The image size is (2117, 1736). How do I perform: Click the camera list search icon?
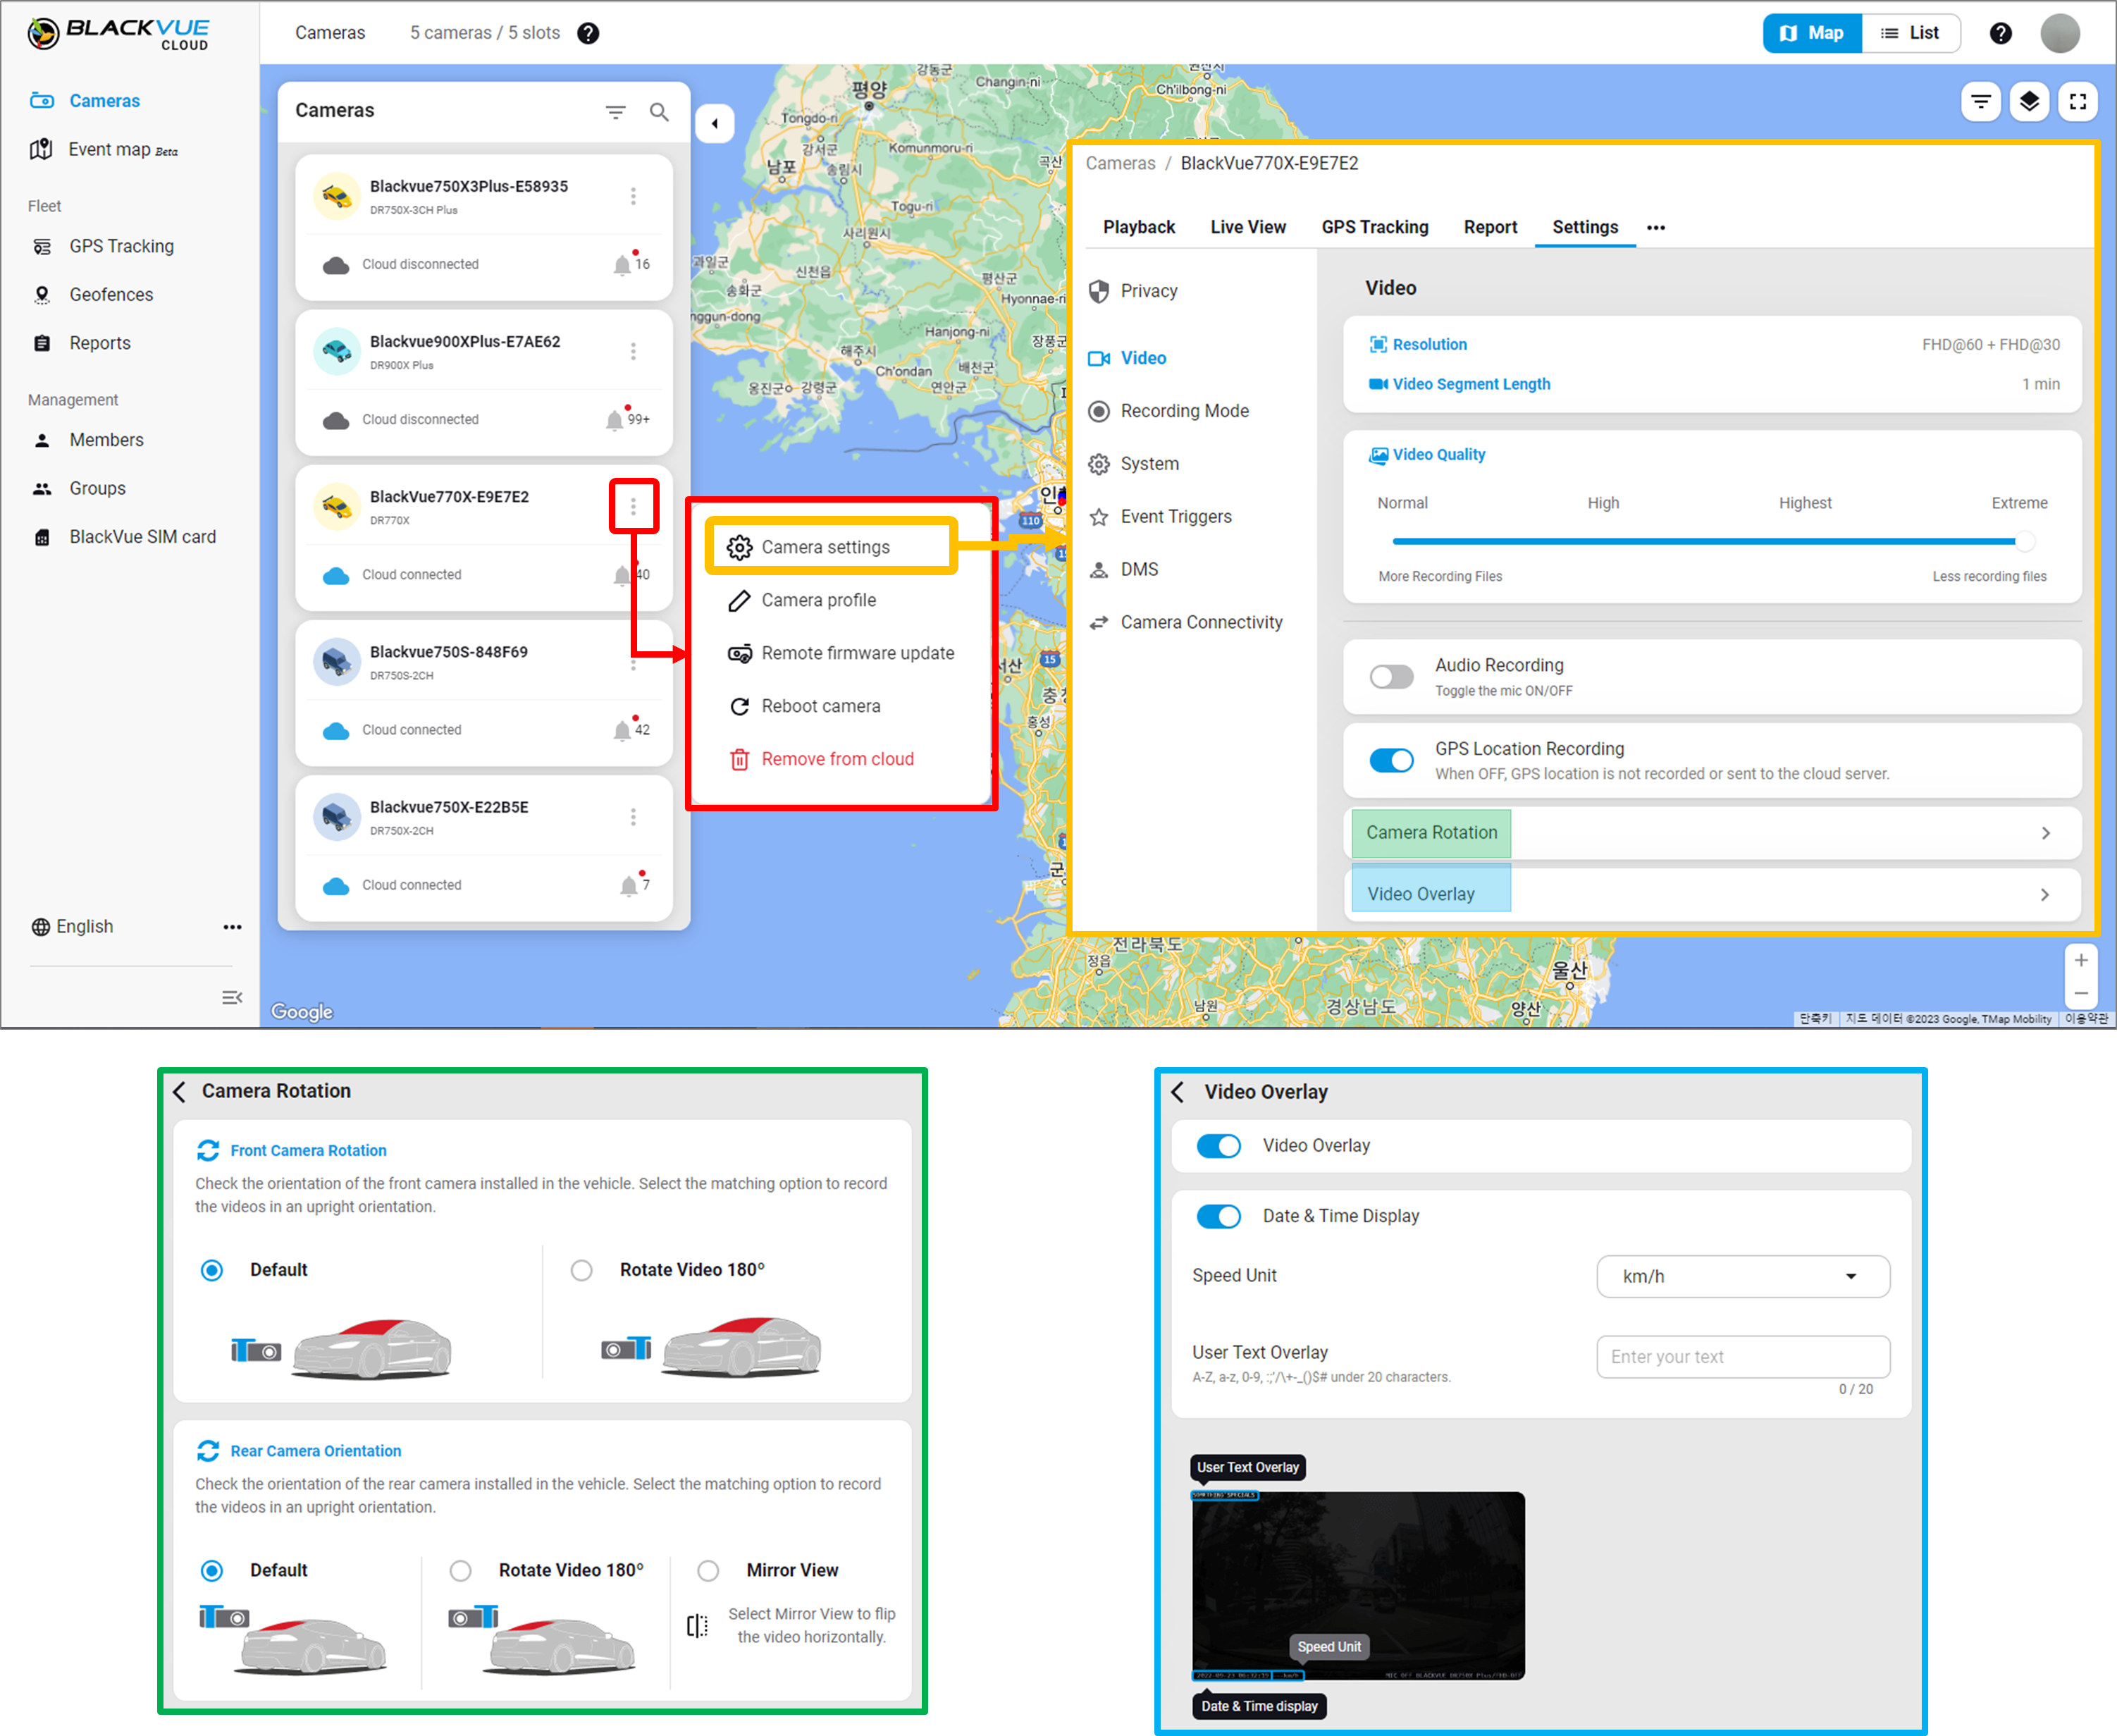pyautogui.click(x=659, y=111)
